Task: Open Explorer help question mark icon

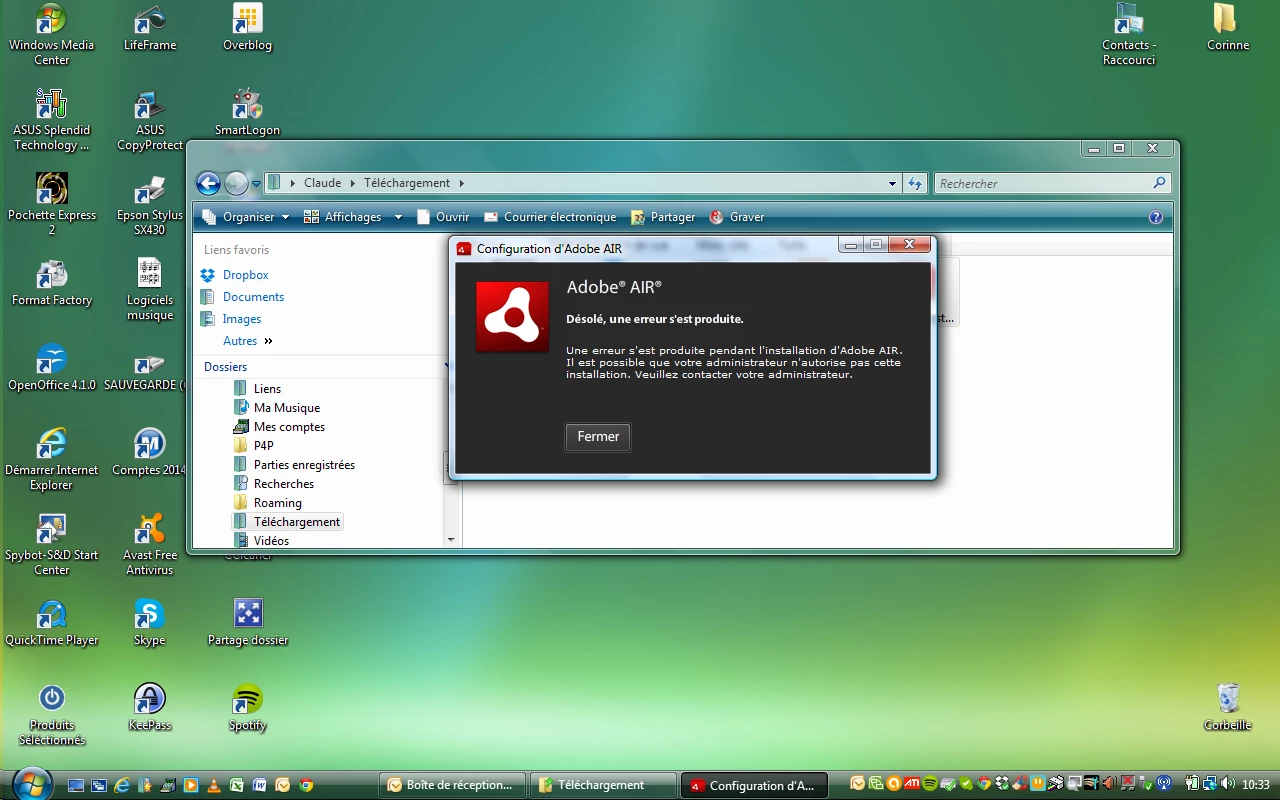Action: click(x=1156, y=217)
